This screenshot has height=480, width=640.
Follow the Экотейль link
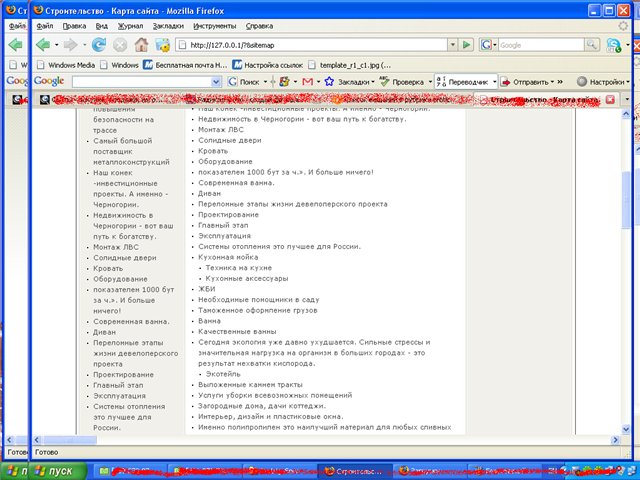pyautogui.click(x=225, y=374)
